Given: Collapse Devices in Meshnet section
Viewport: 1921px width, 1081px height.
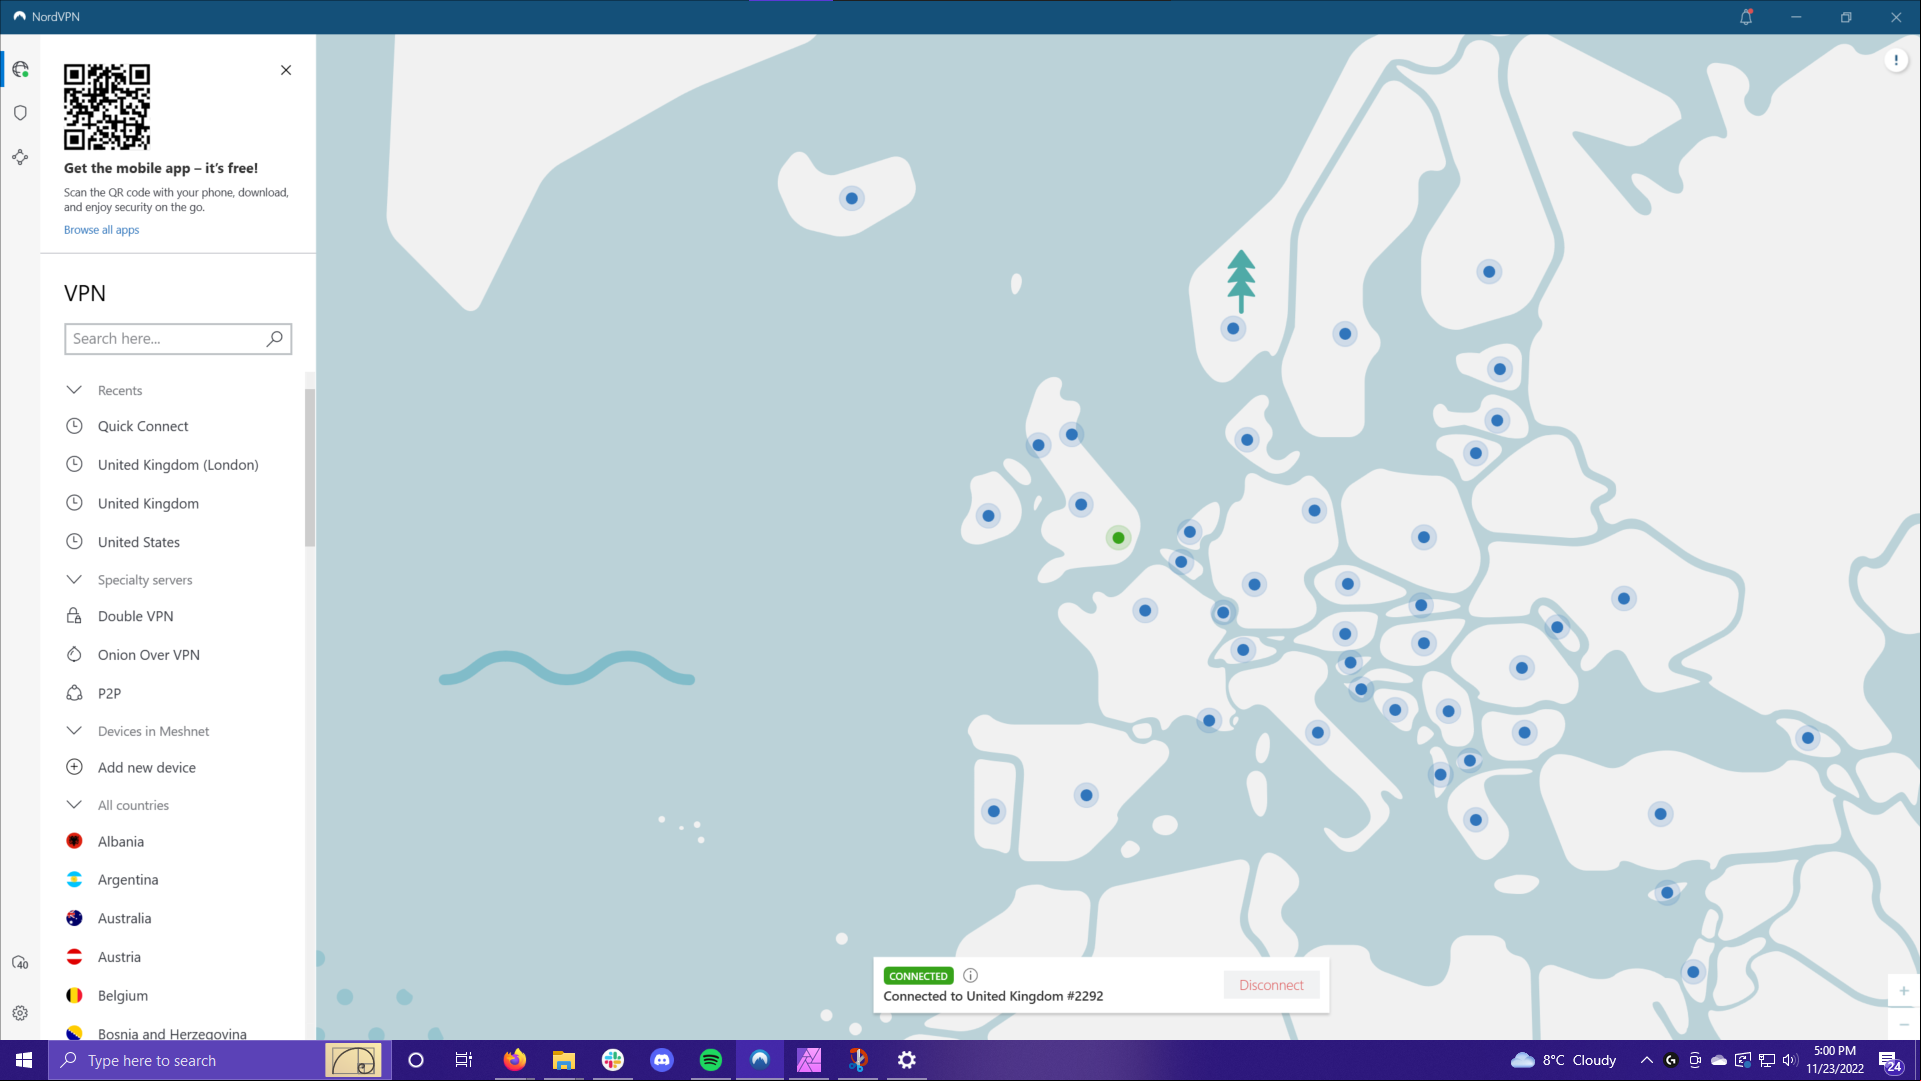Looking at the screenshot, I should (74, 731).
